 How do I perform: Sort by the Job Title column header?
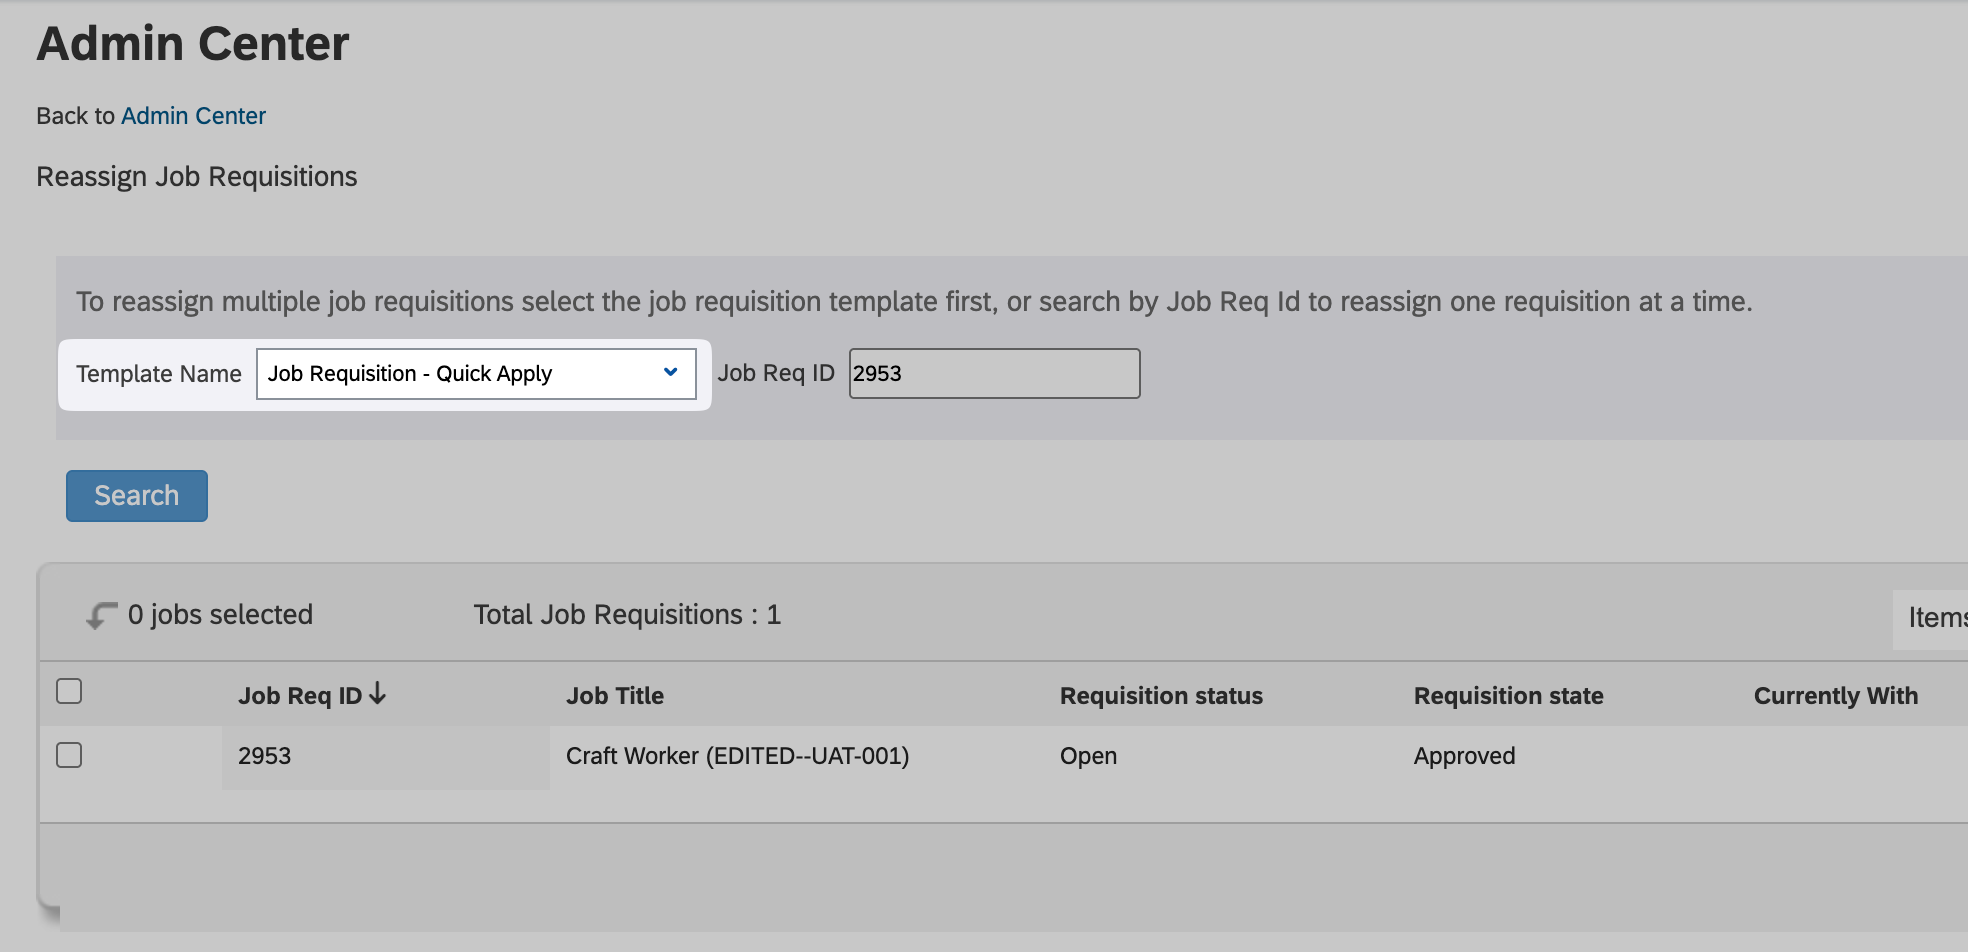[614, 696]
